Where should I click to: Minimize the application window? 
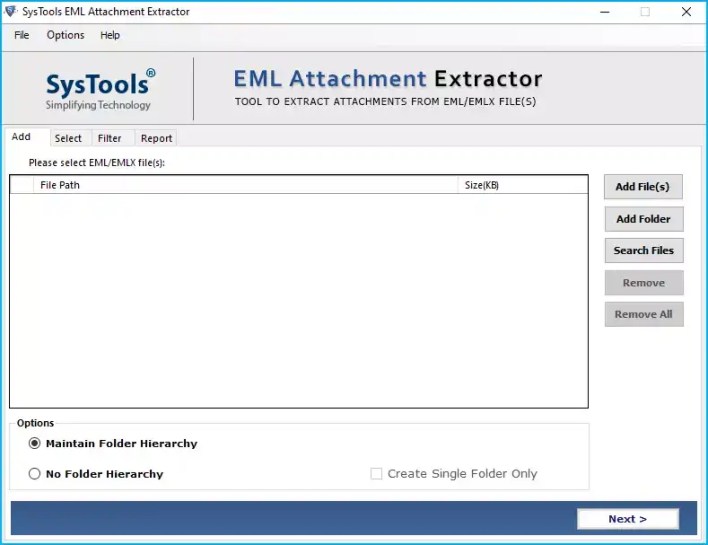605,12
